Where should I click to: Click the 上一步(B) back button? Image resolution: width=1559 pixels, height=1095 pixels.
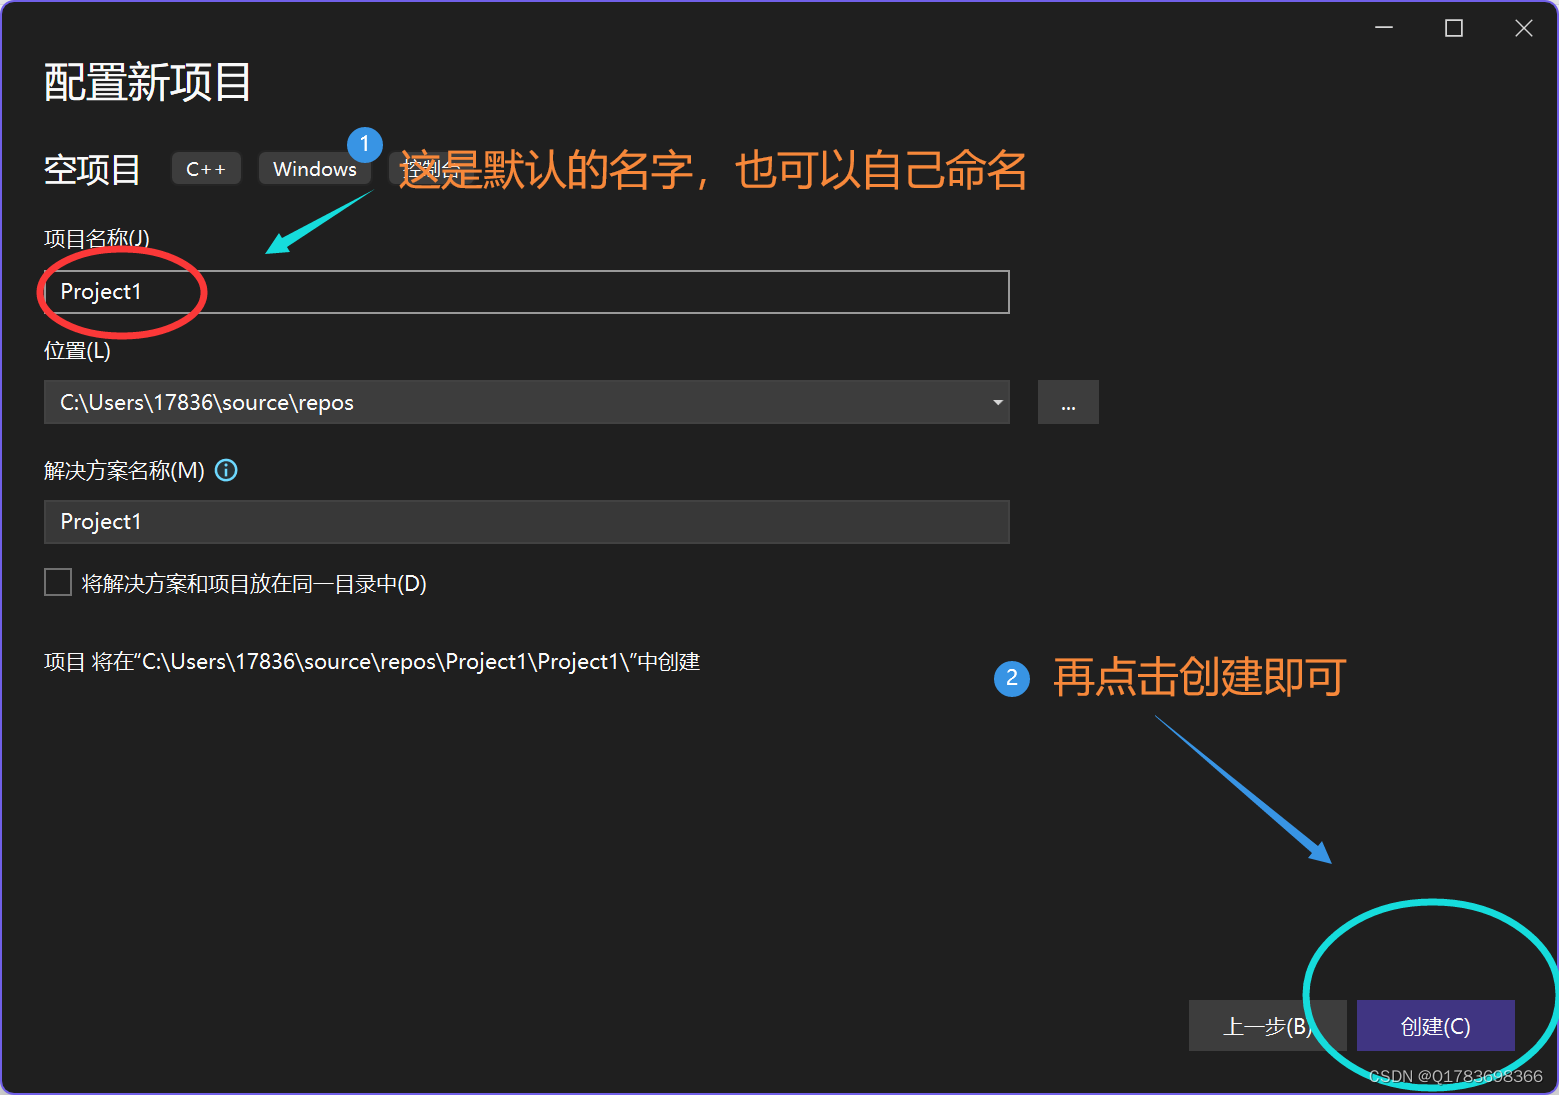[x=1267, y=1026]
